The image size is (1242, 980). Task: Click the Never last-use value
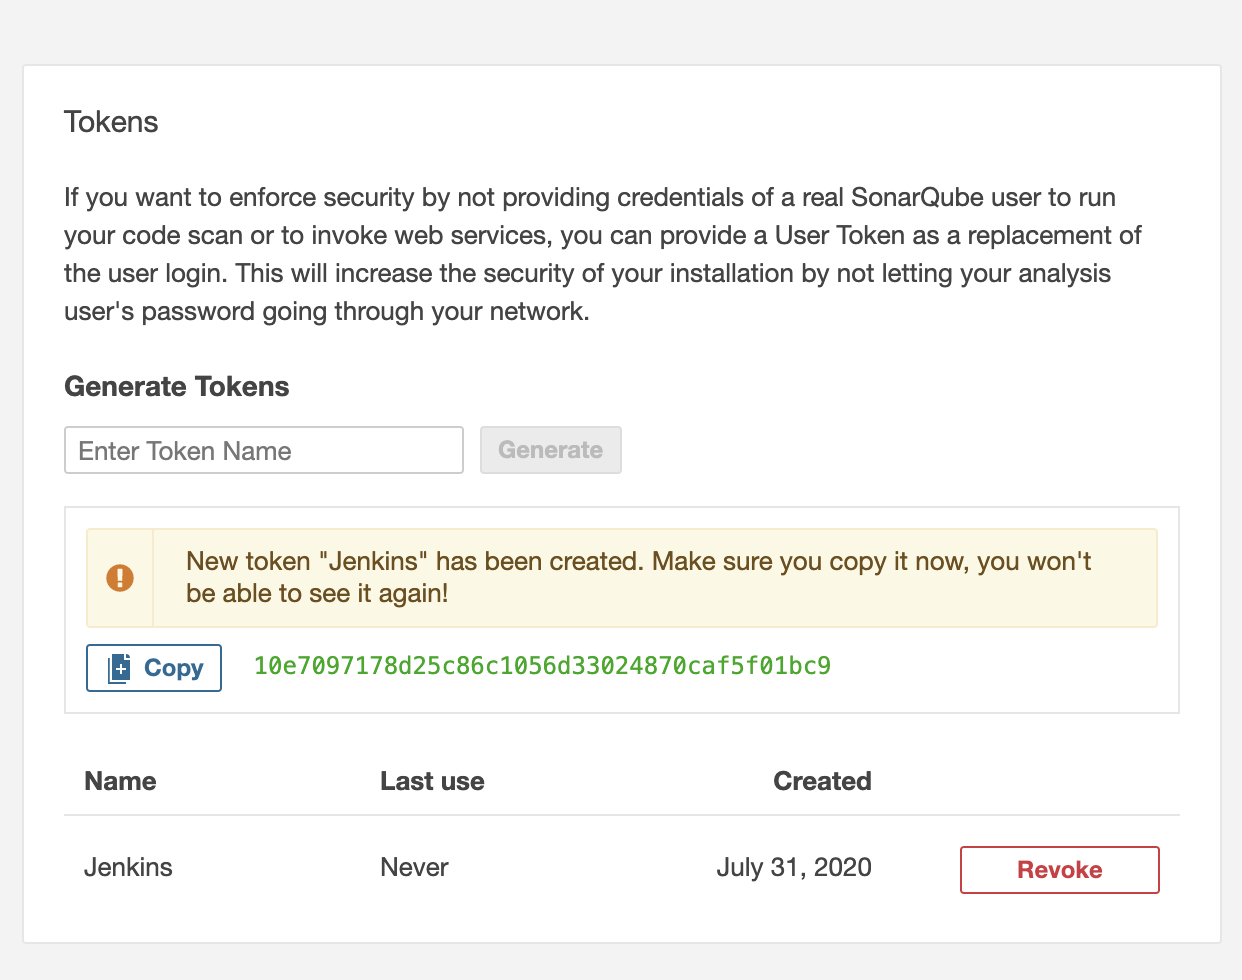(414, 867)
